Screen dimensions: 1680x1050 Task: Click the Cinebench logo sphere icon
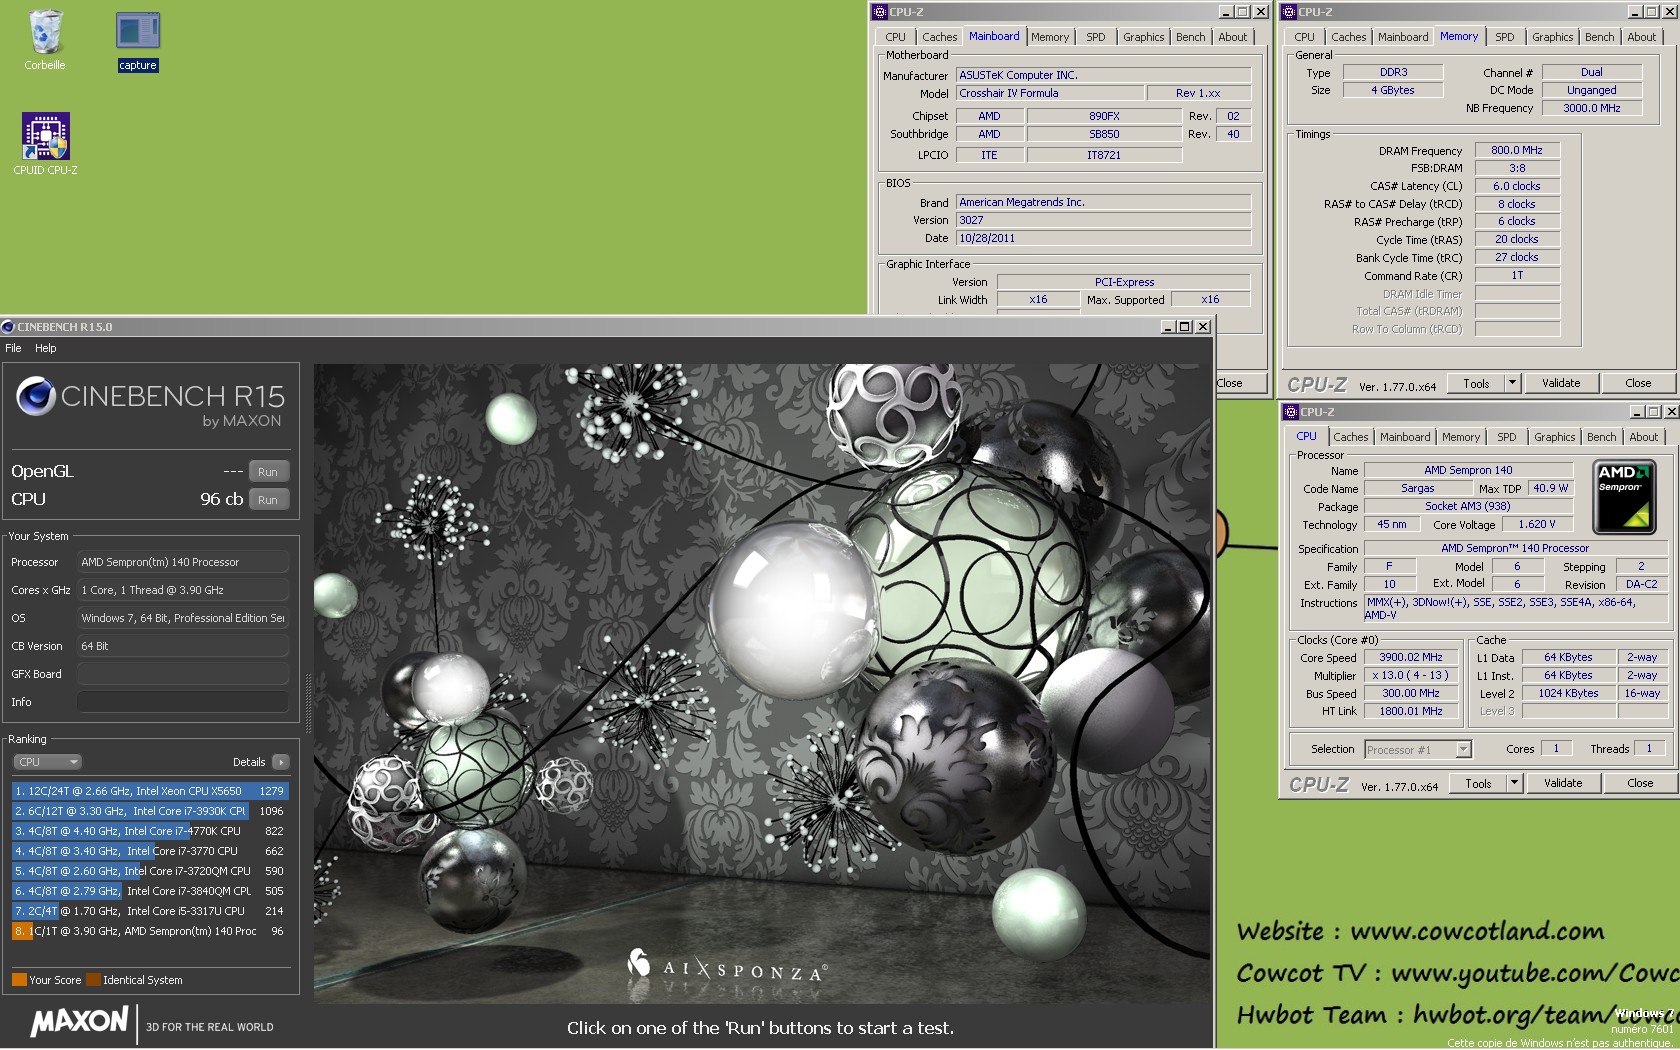tap(36, 396)
